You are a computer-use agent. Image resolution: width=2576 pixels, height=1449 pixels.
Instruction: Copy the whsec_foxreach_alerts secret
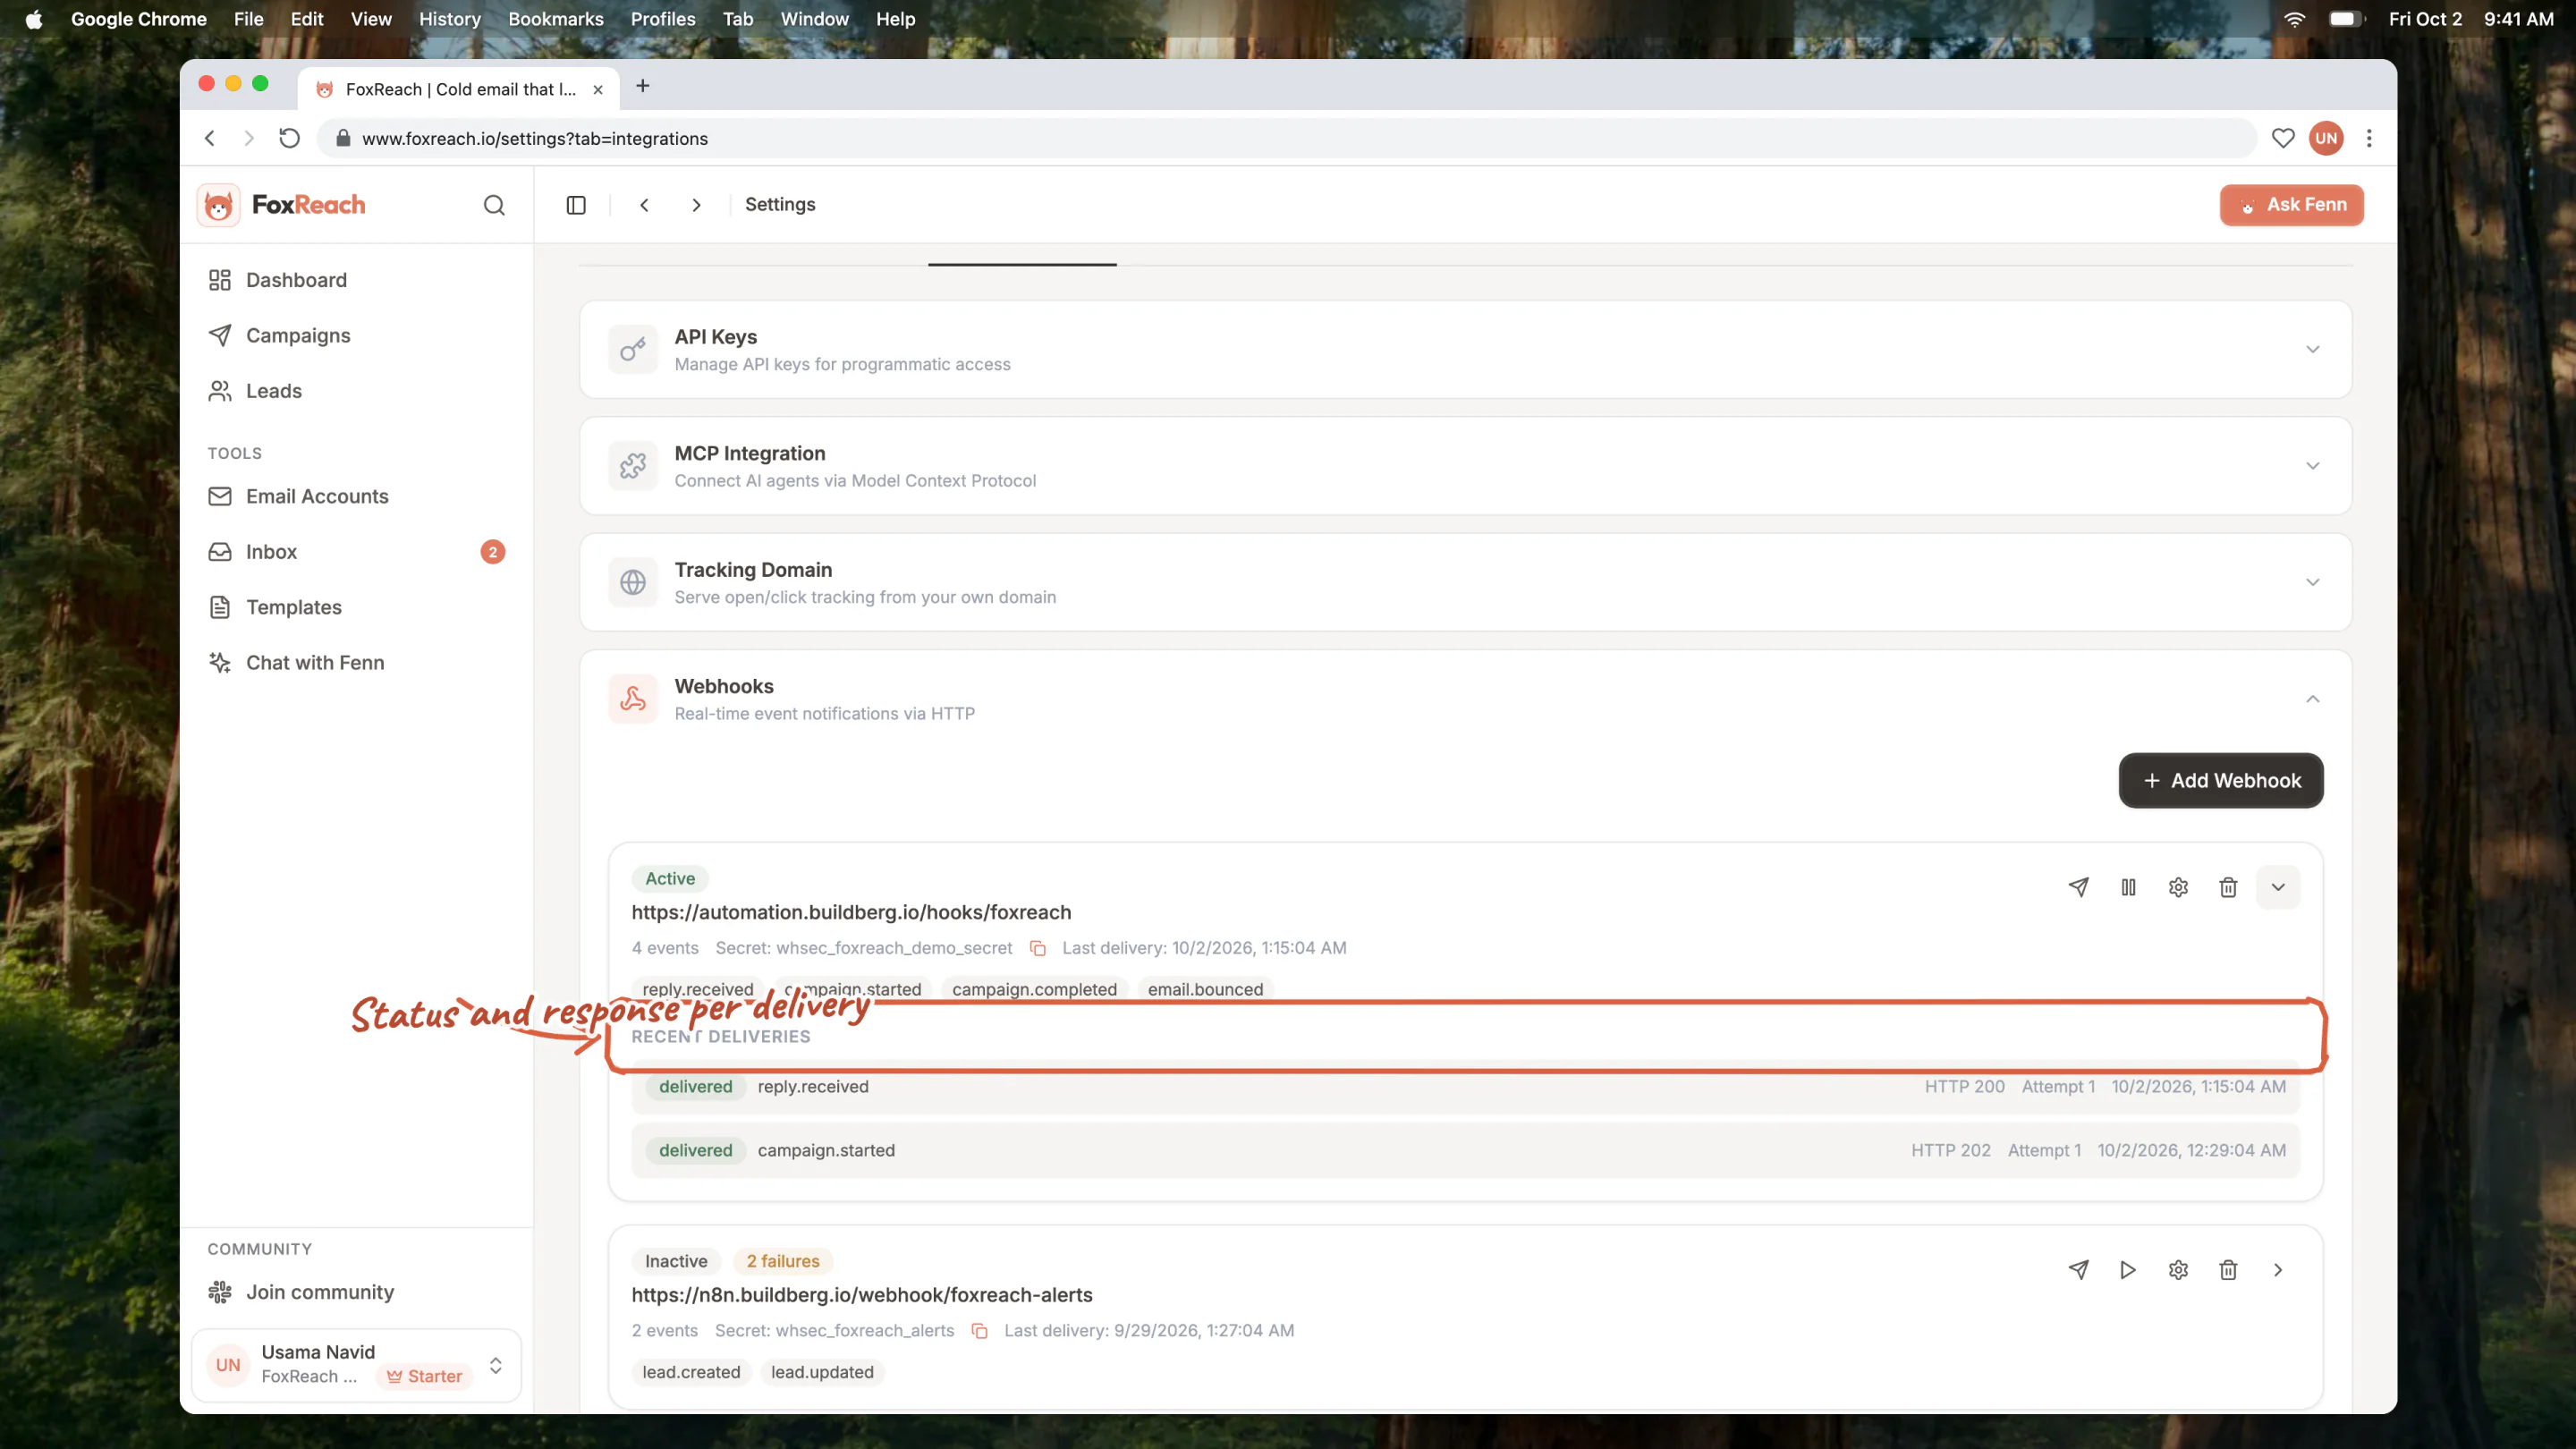point(980,1331)
